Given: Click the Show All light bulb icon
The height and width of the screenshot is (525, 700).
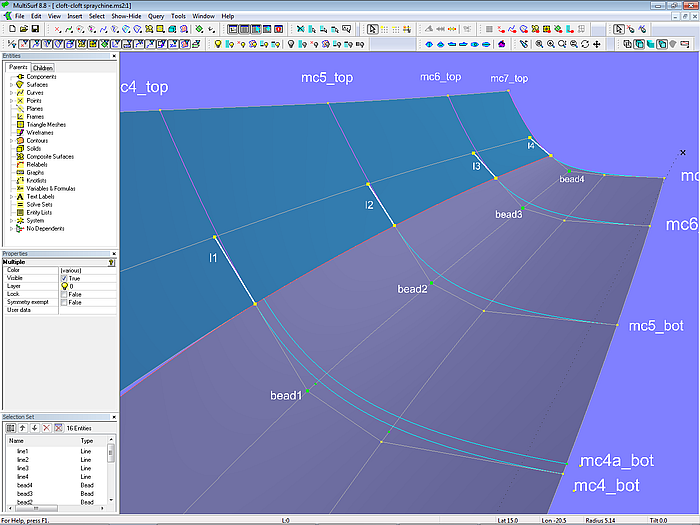Looking at the screenshot, I should 217,44.
